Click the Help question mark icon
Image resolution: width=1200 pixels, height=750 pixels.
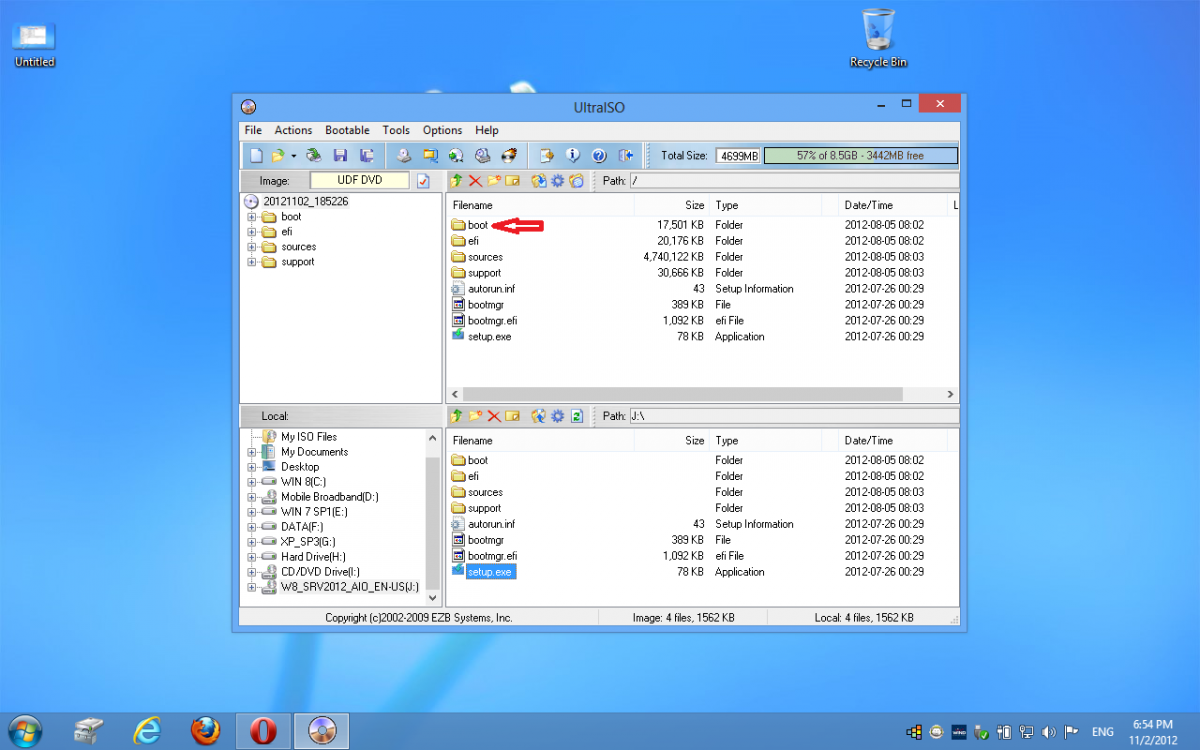599,155
